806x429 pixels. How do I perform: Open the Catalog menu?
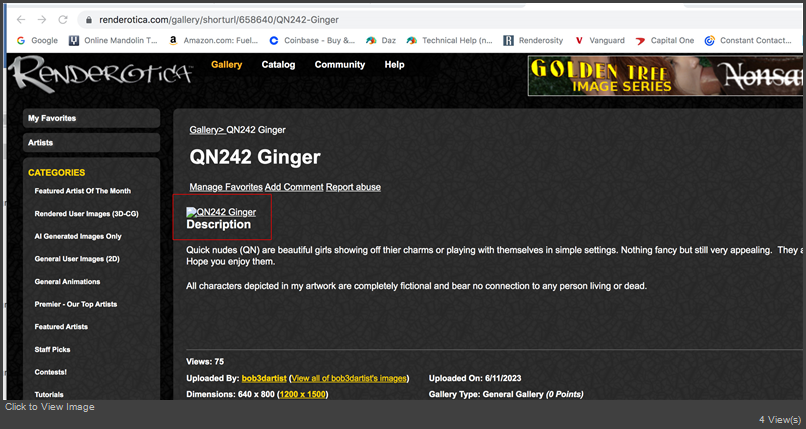pos(278,65)
